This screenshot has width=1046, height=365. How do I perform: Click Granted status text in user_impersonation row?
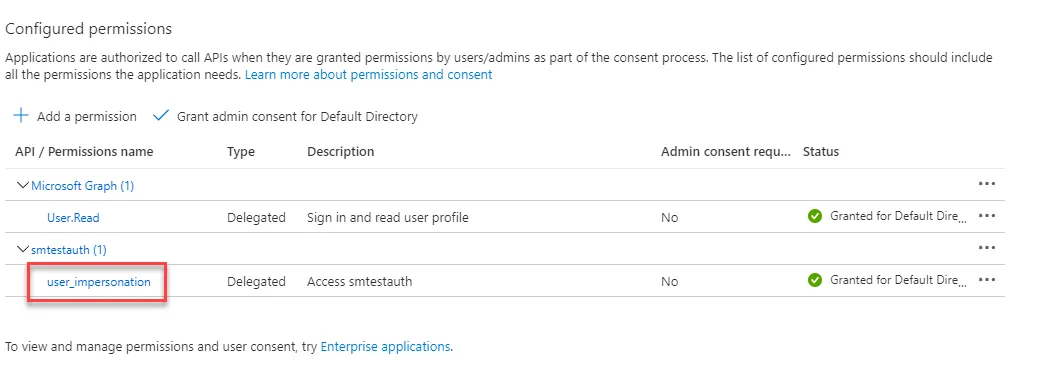pos(898,280)
